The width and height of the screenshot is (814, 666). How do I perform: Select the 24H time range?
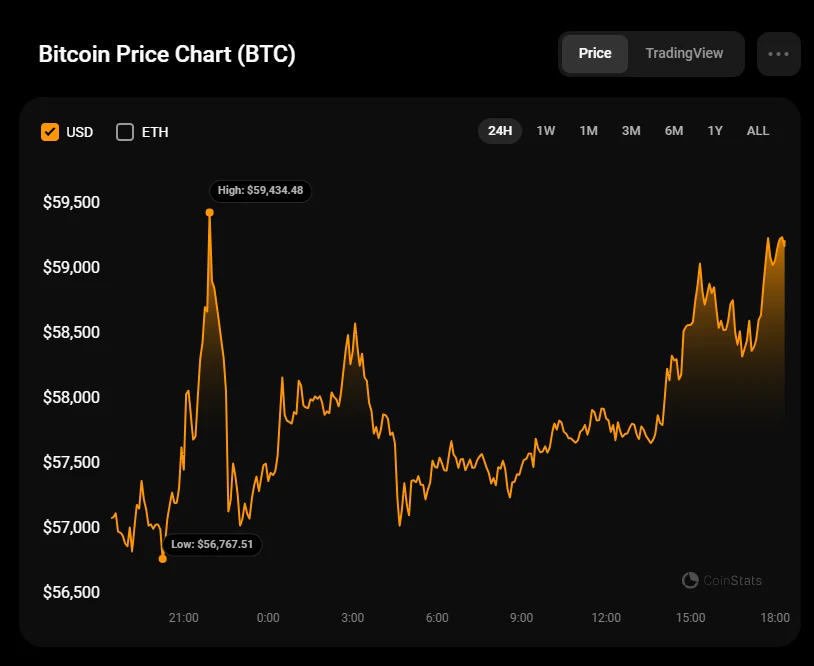(x=500, y=131)
